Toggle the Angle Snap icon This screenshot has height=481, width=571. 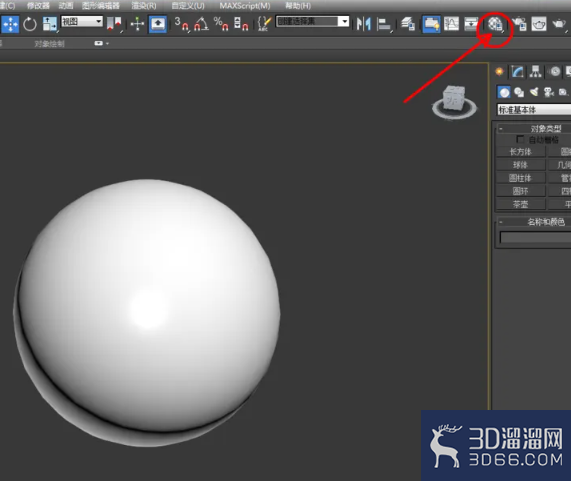click(x=201, y=24)
